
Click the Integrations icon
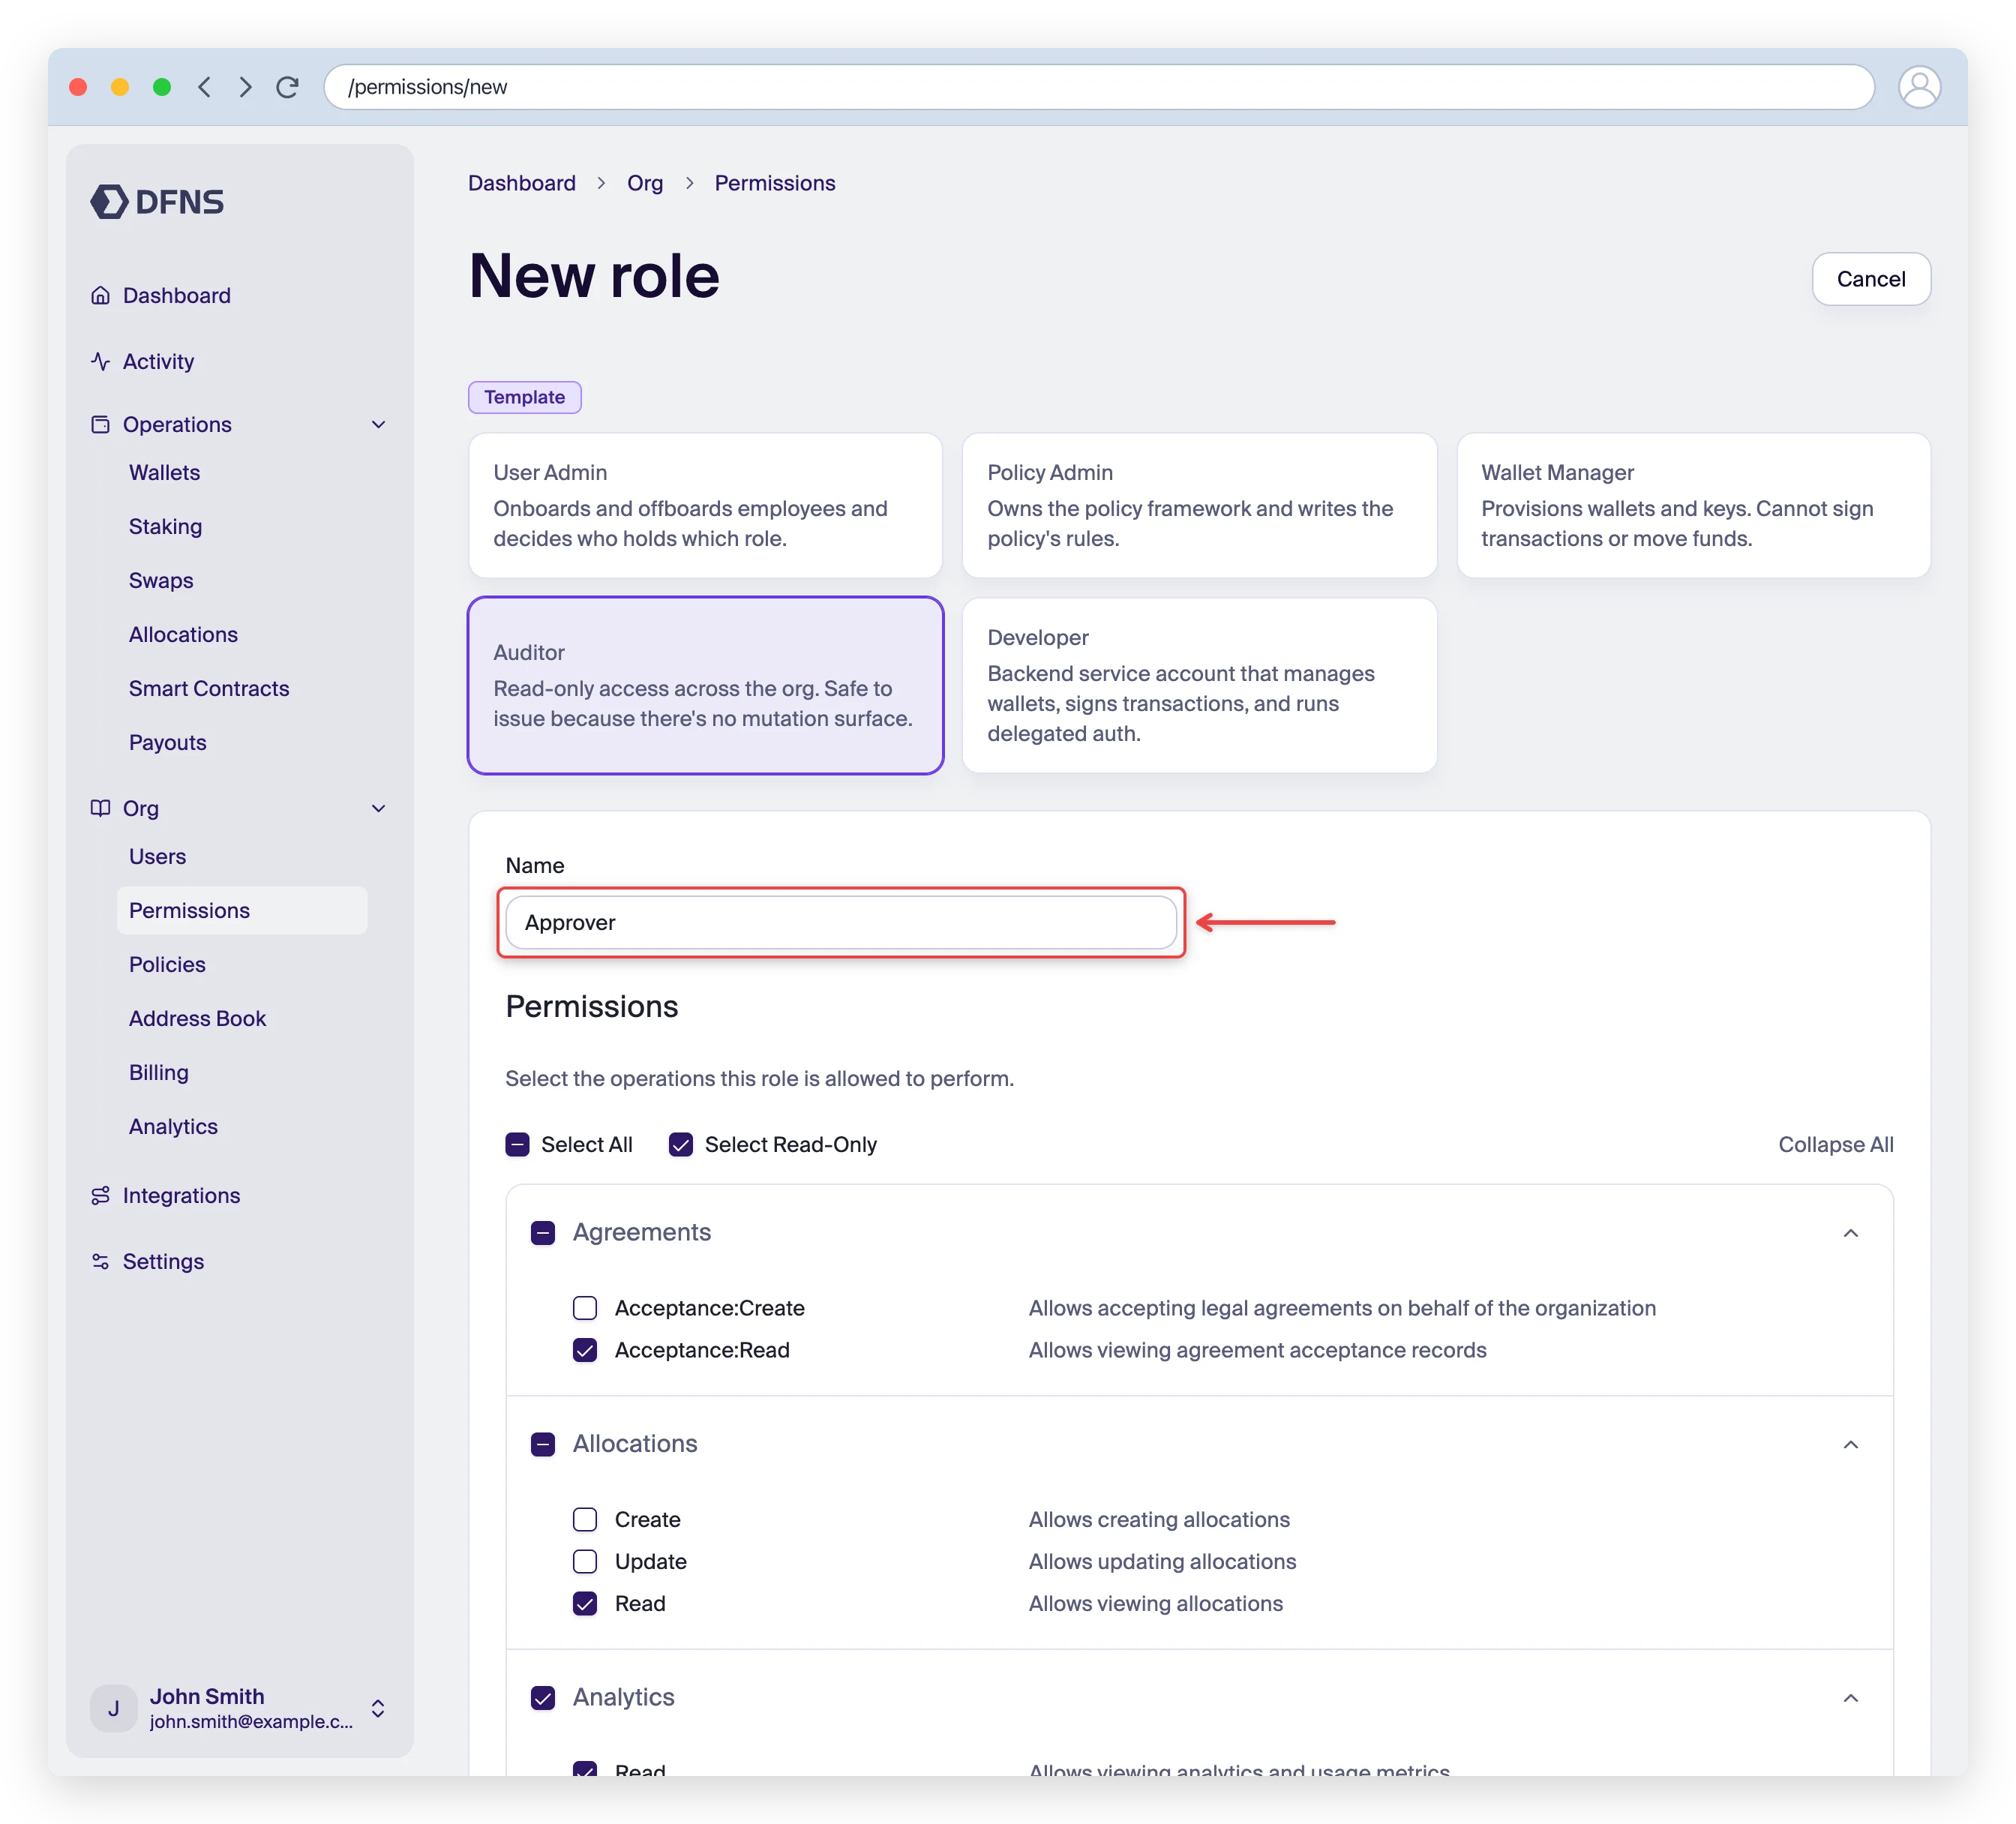click(x=100, y=1195)
